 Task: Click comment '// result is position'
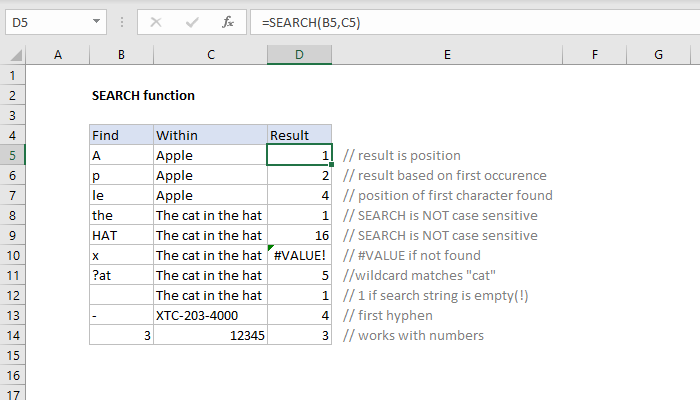point(402,155)
